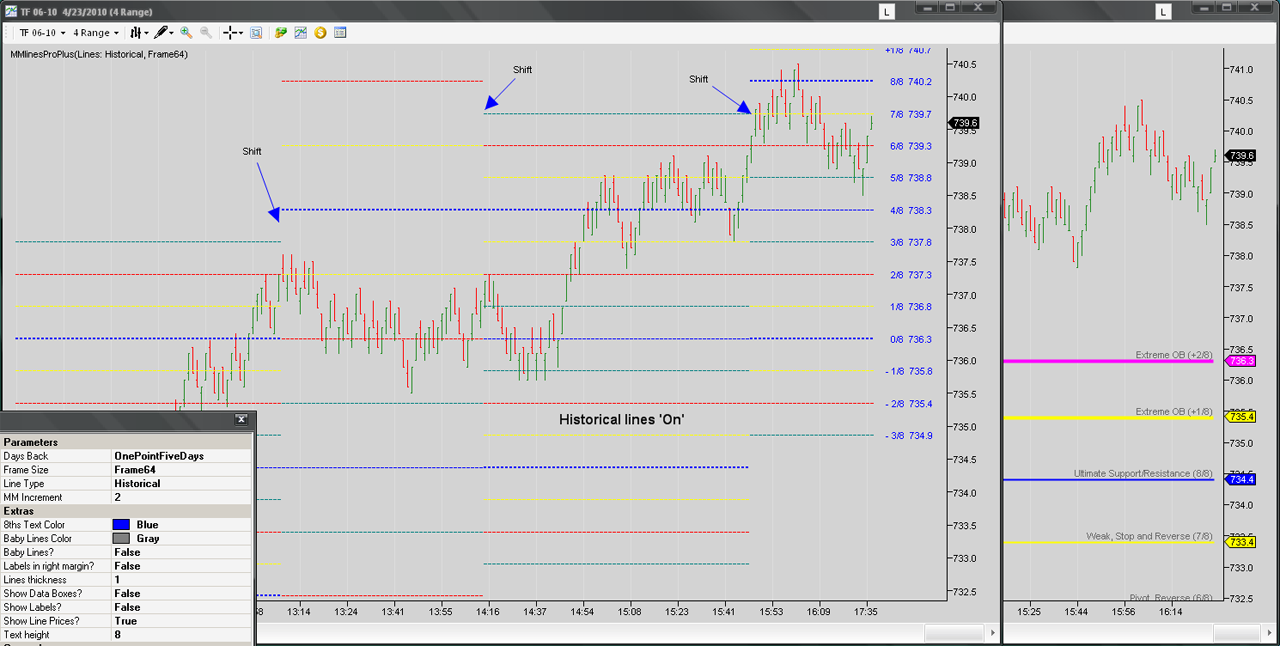This screenshot has width=1280, height=646.
Task: Open the indicators chart icon
Action: click(301, 33)
